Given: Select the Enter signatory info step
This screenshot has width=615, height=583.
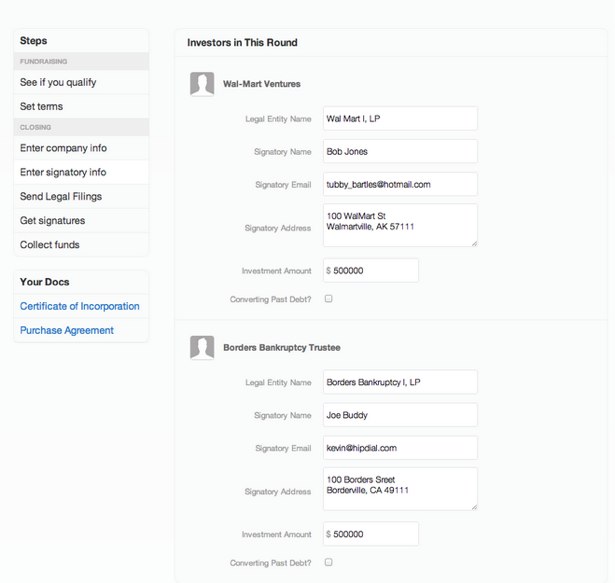Looking at the screenshot, I should [x=63, y=172].
